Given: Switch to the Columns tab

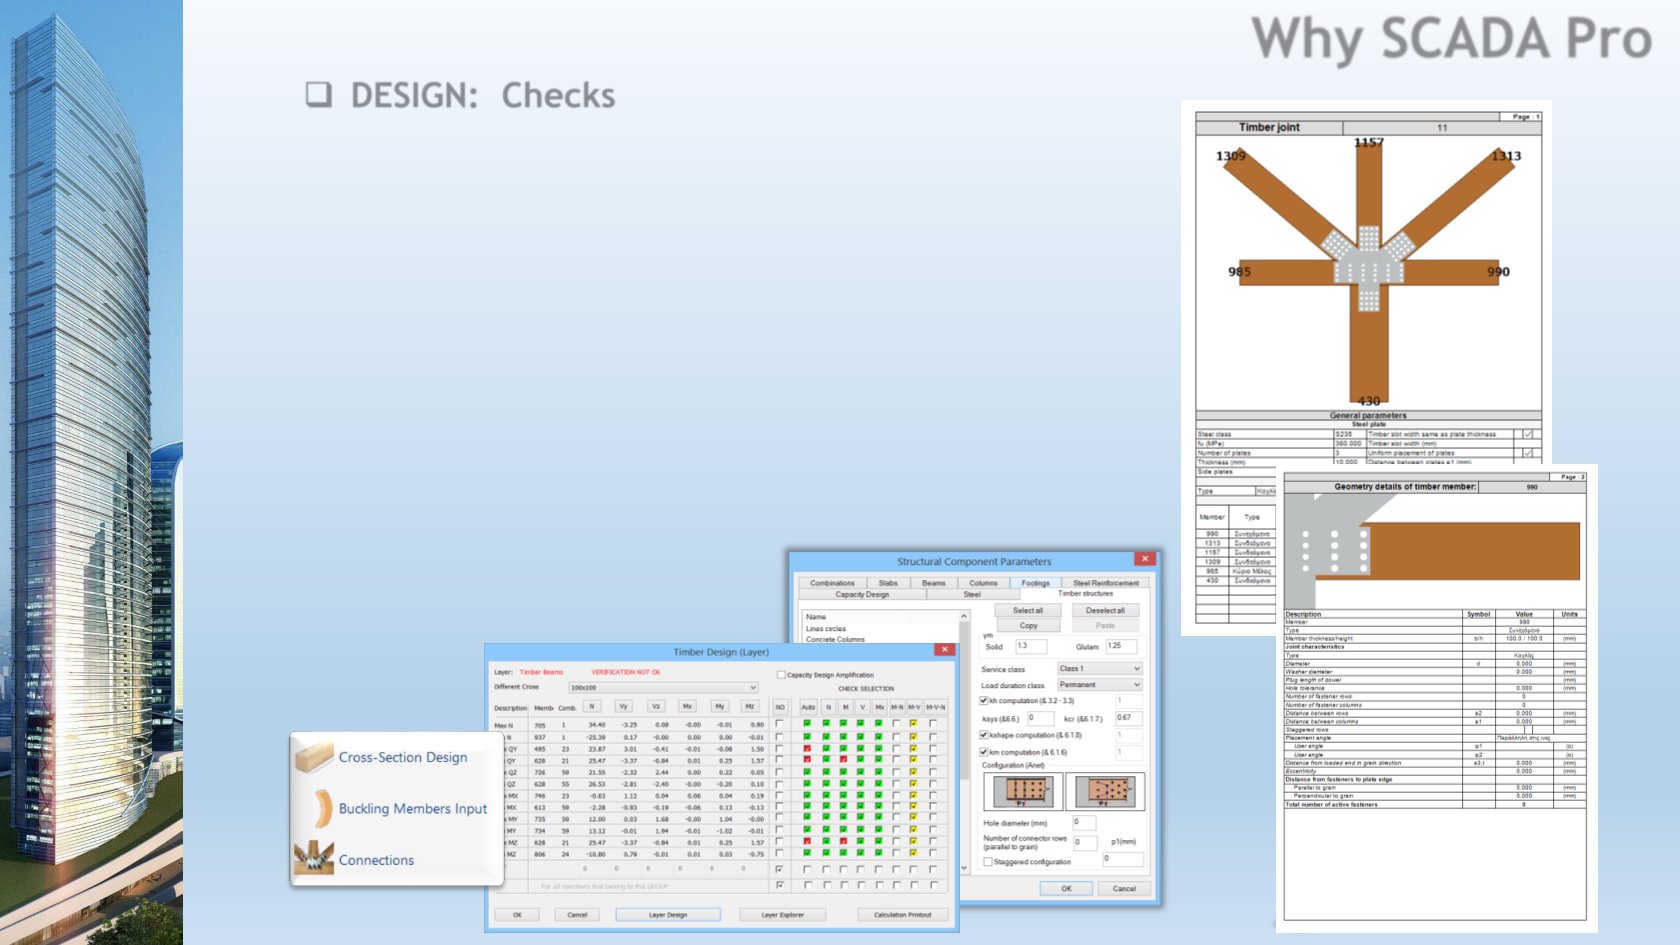Looking at the screenshot, I should coord(983,583).
